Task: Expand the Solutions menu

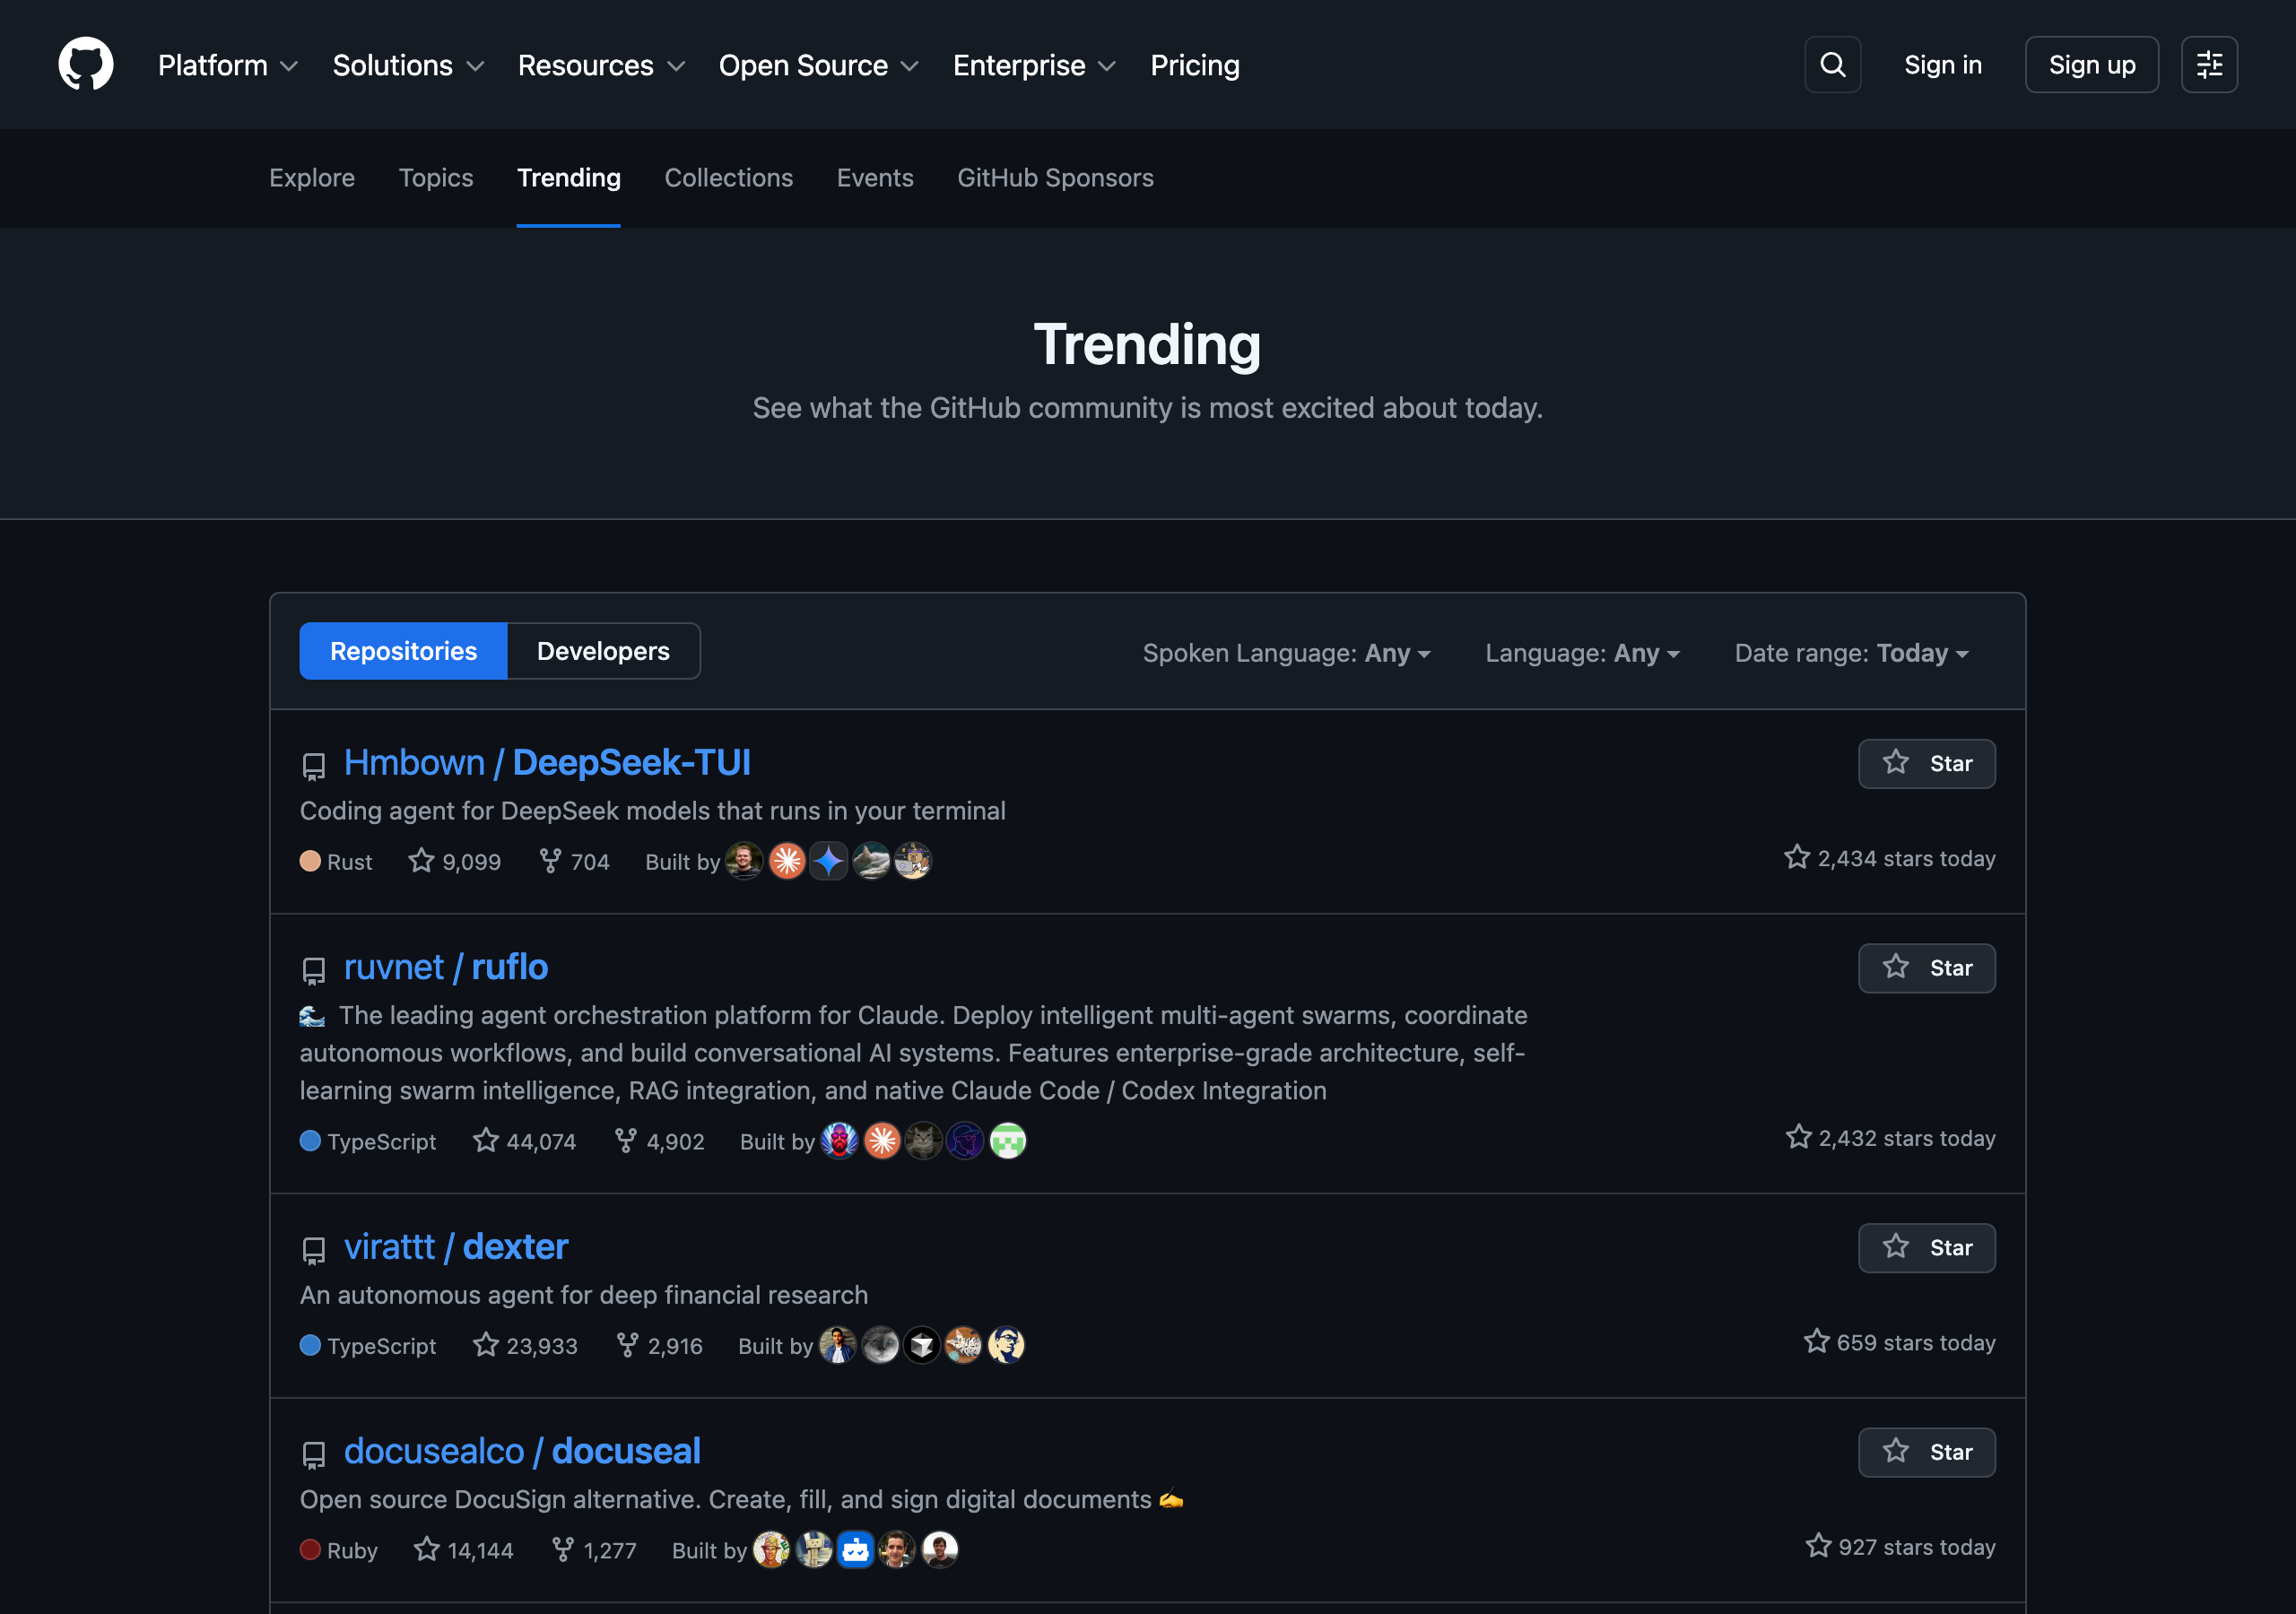Action: click(x=409, y=65)
